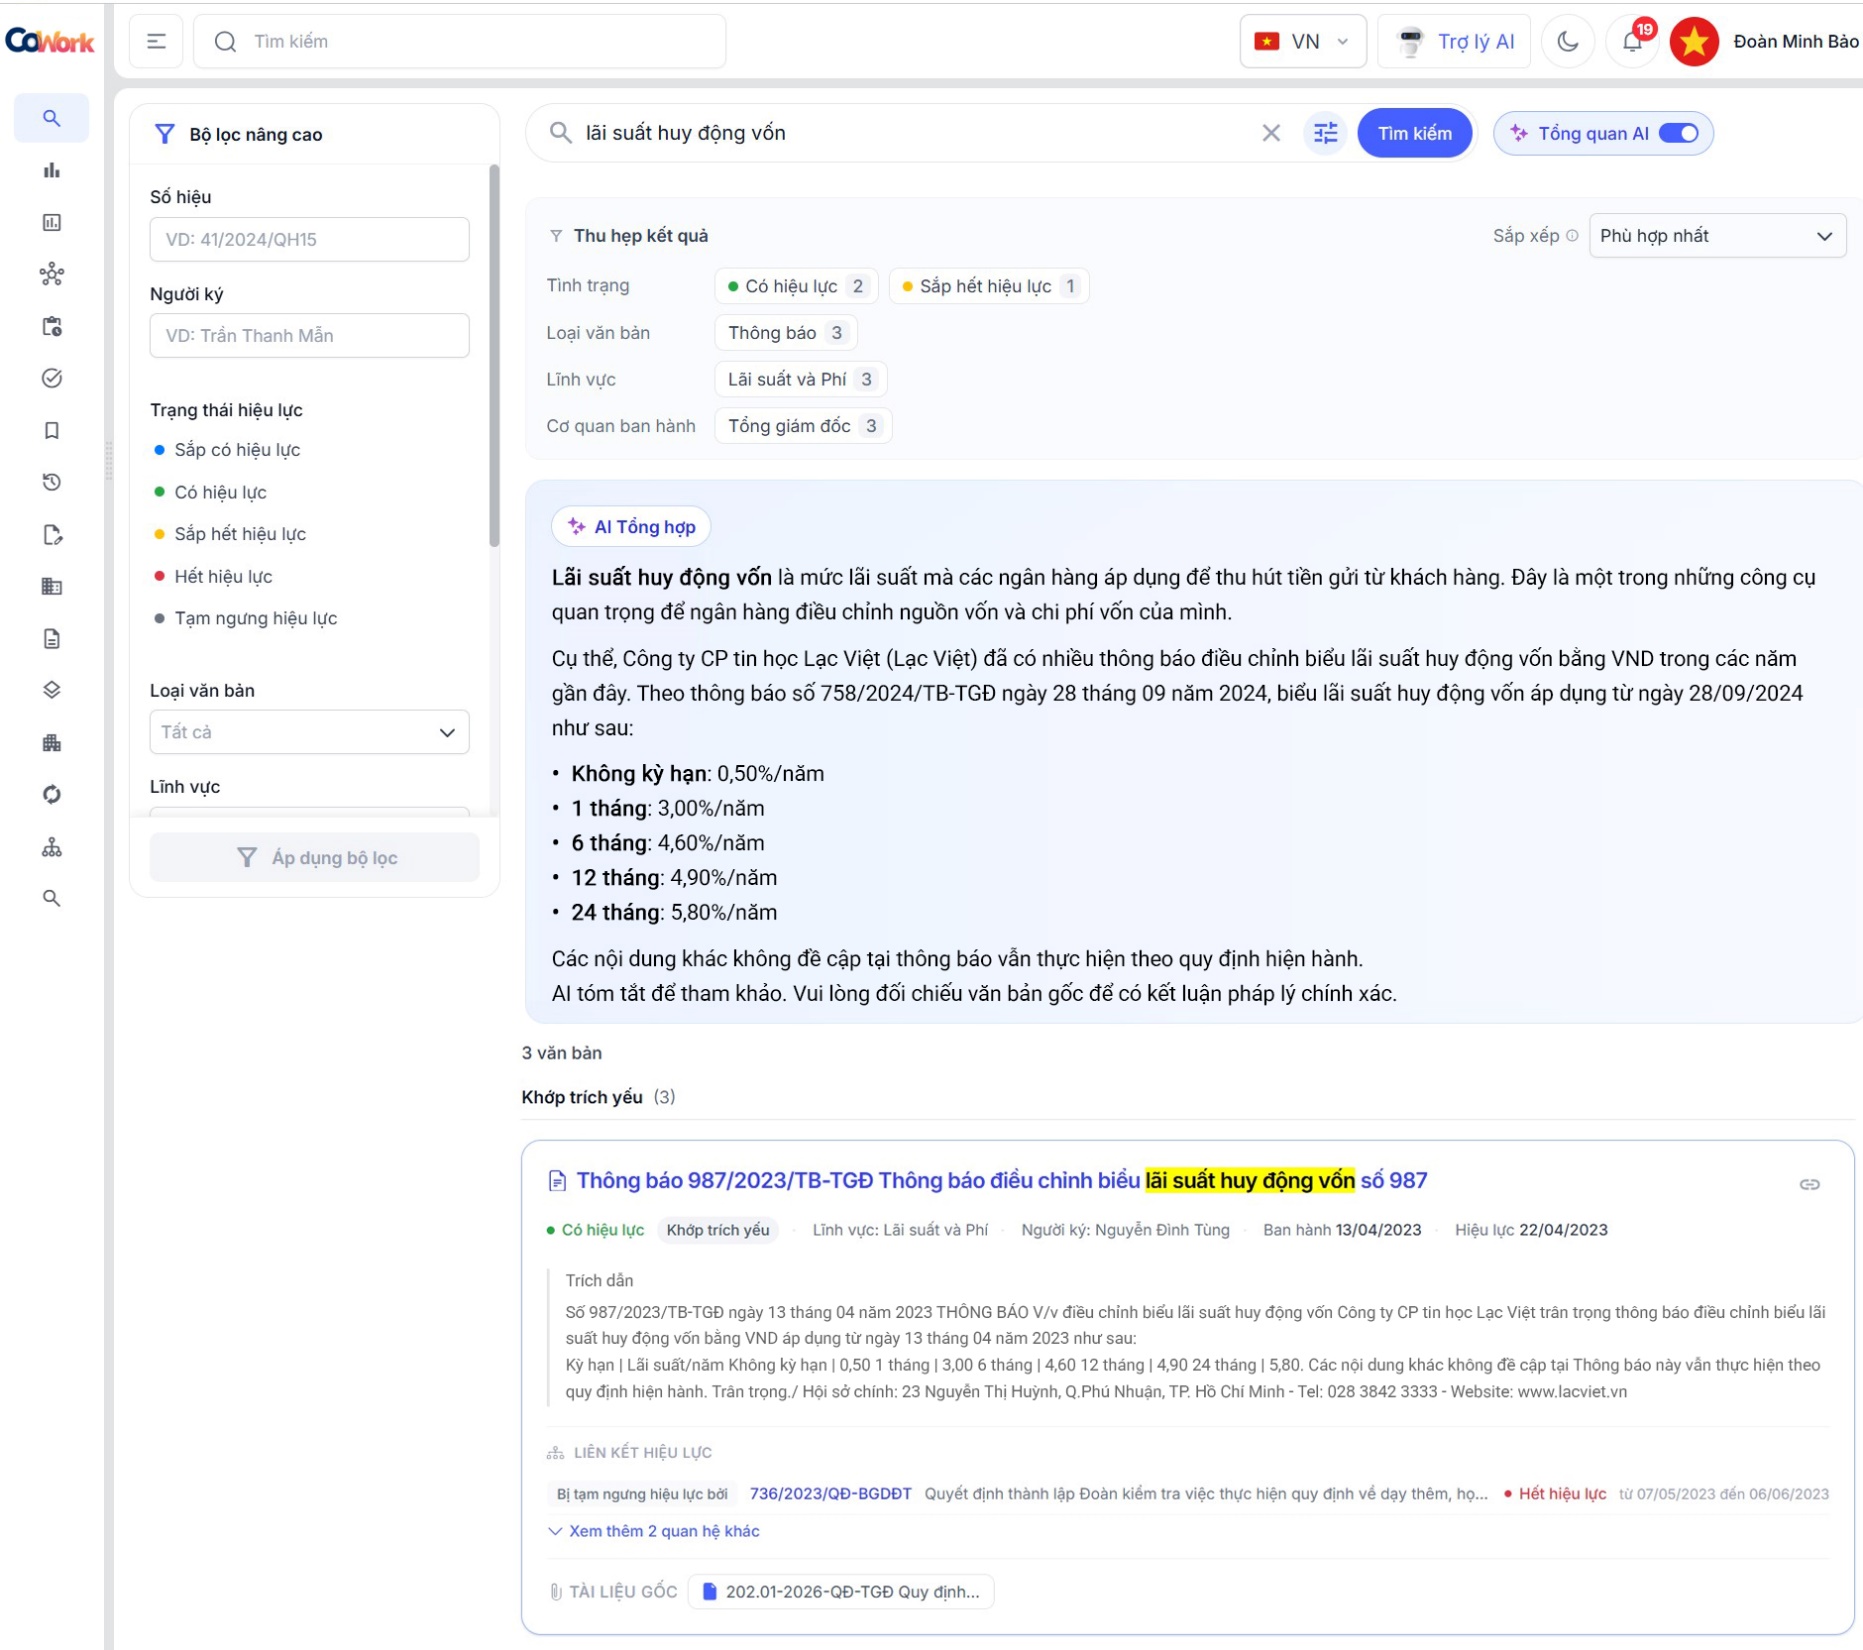Screen dimensions: 1863x1650
Task: Click the notification bell icon
Action: (x=1632, y=41)
